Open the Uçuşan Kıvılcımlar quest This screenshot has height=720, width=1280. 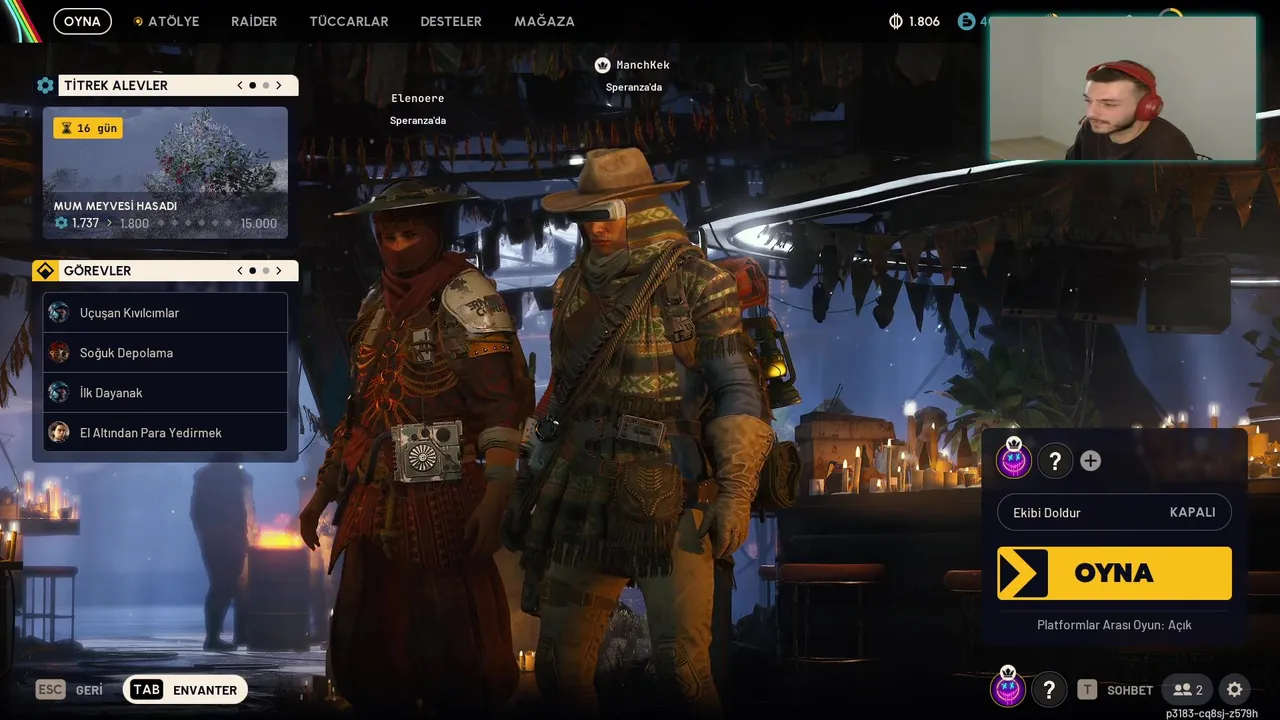(165, 313)
